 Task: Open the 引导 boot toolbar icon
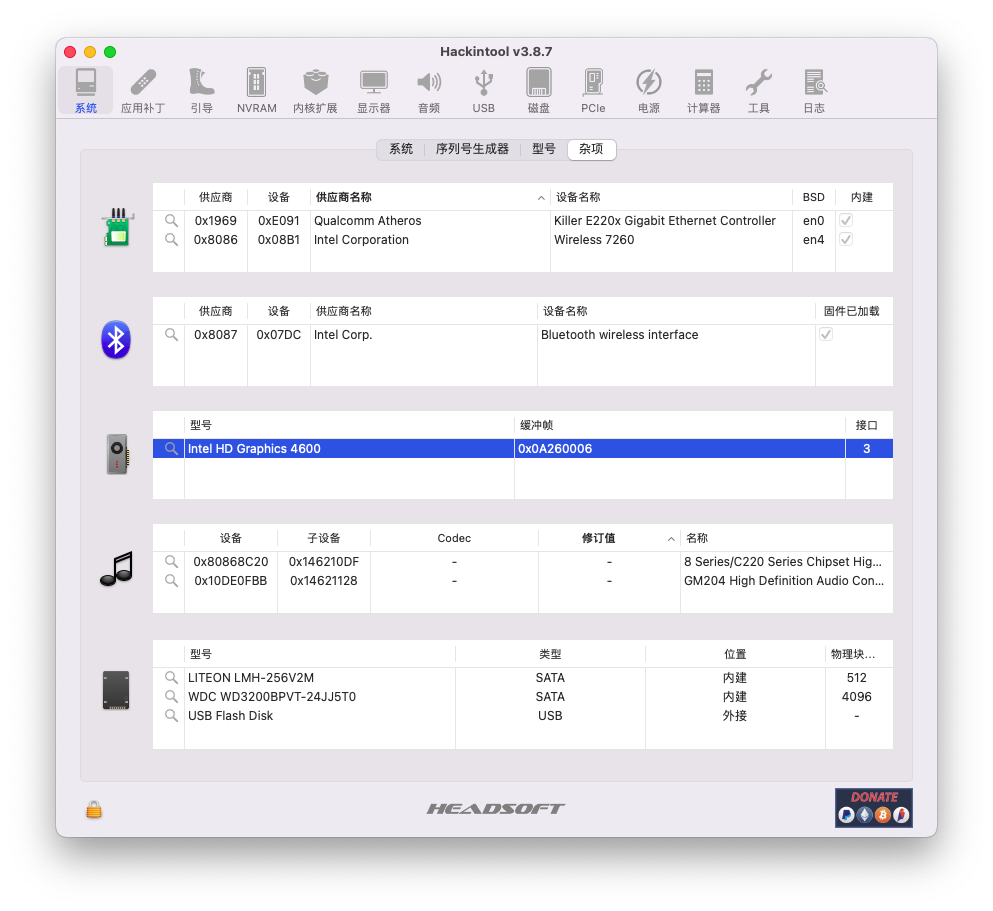click(201, 91)
